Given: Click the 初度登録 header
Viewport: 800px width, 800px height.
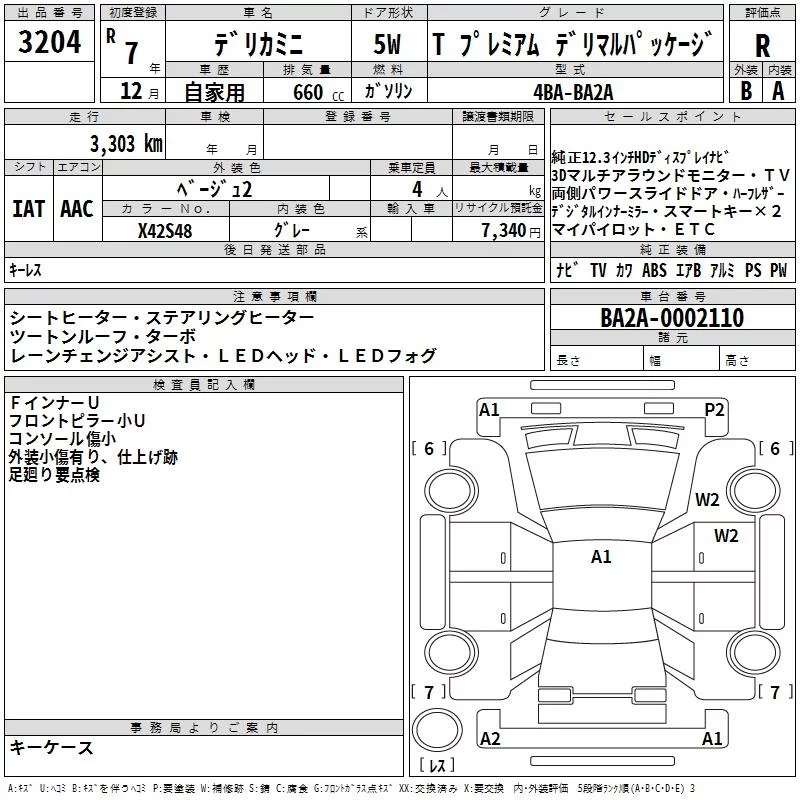Looking at the screenshot, I should click(133, 13).
